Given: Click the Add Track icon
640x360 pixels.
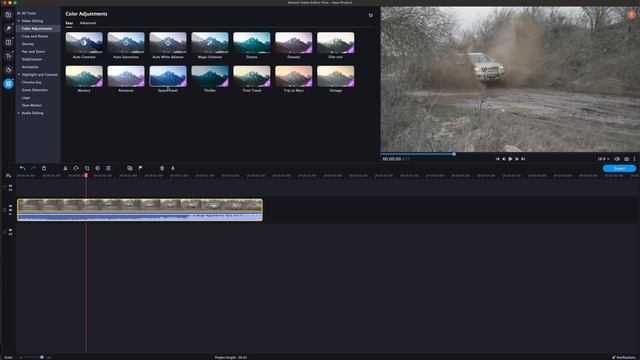Looking at the screenshot, I should pyautogui.click(x=9, y=176).
